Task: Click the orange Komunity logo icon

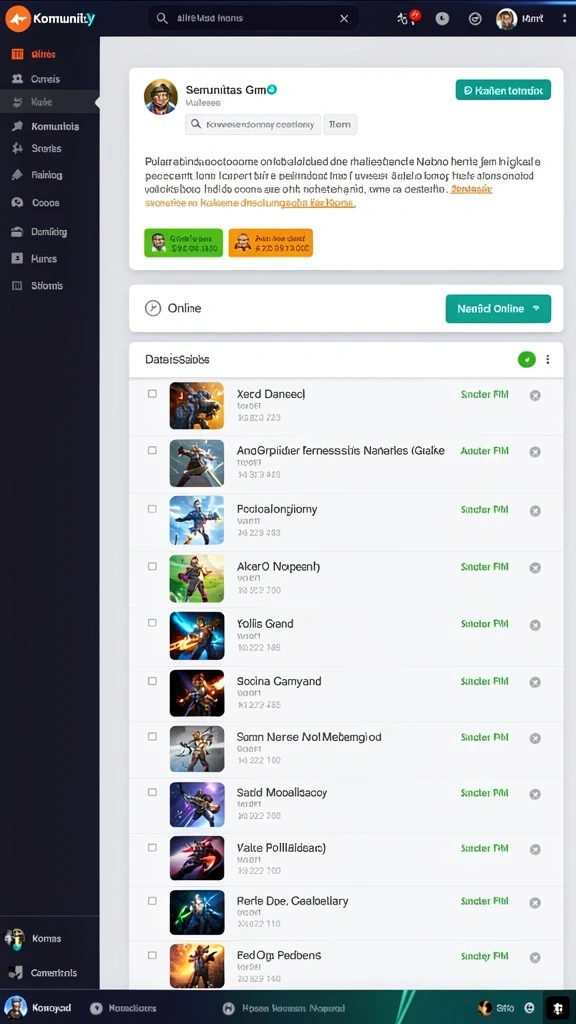Action: [18, 18]
